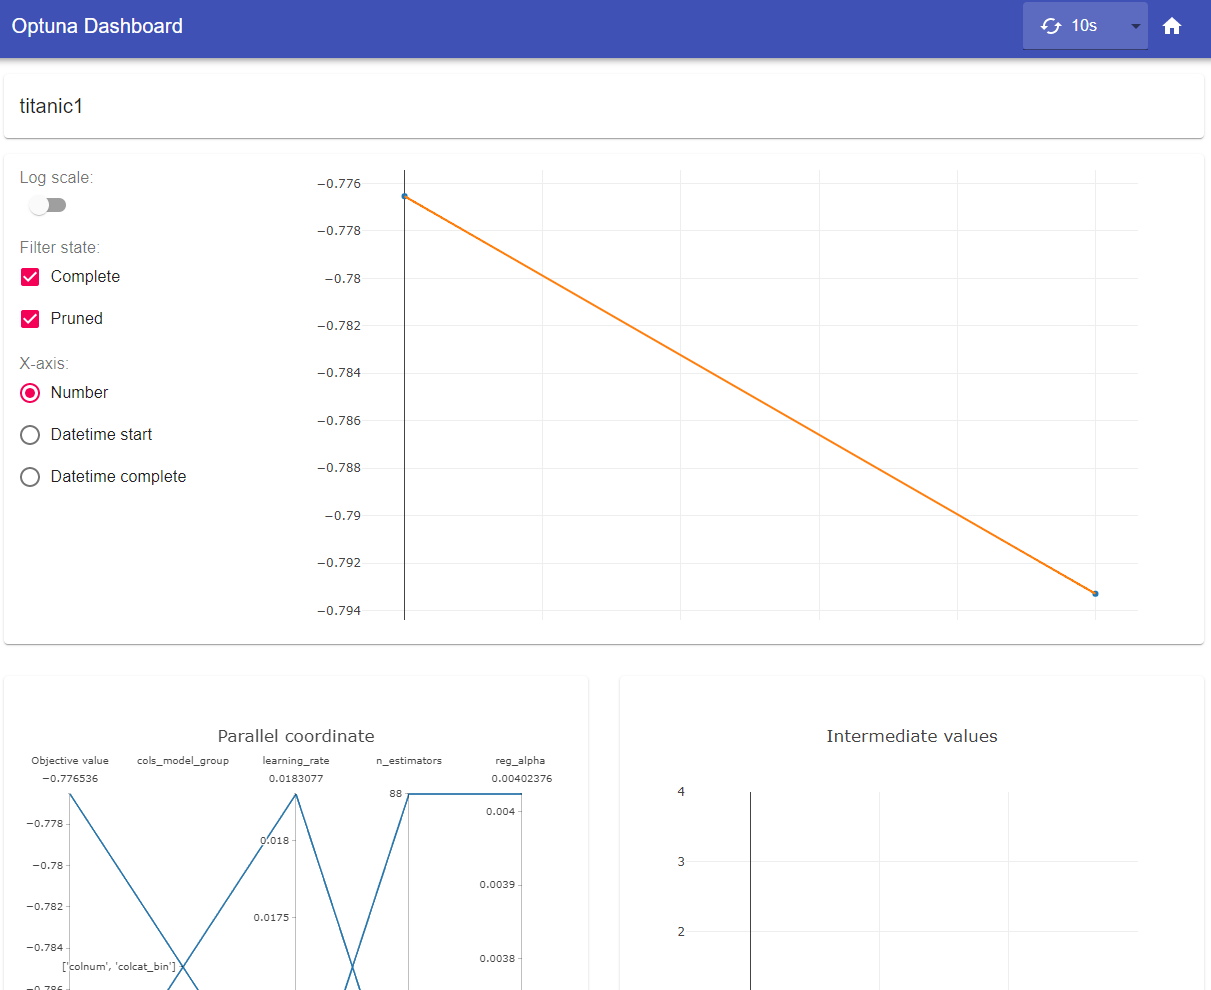The height and width of the screenshot is (990, 1211).
Task: Click the −0.776536 objective value label
Action: [x=70, y=778]
